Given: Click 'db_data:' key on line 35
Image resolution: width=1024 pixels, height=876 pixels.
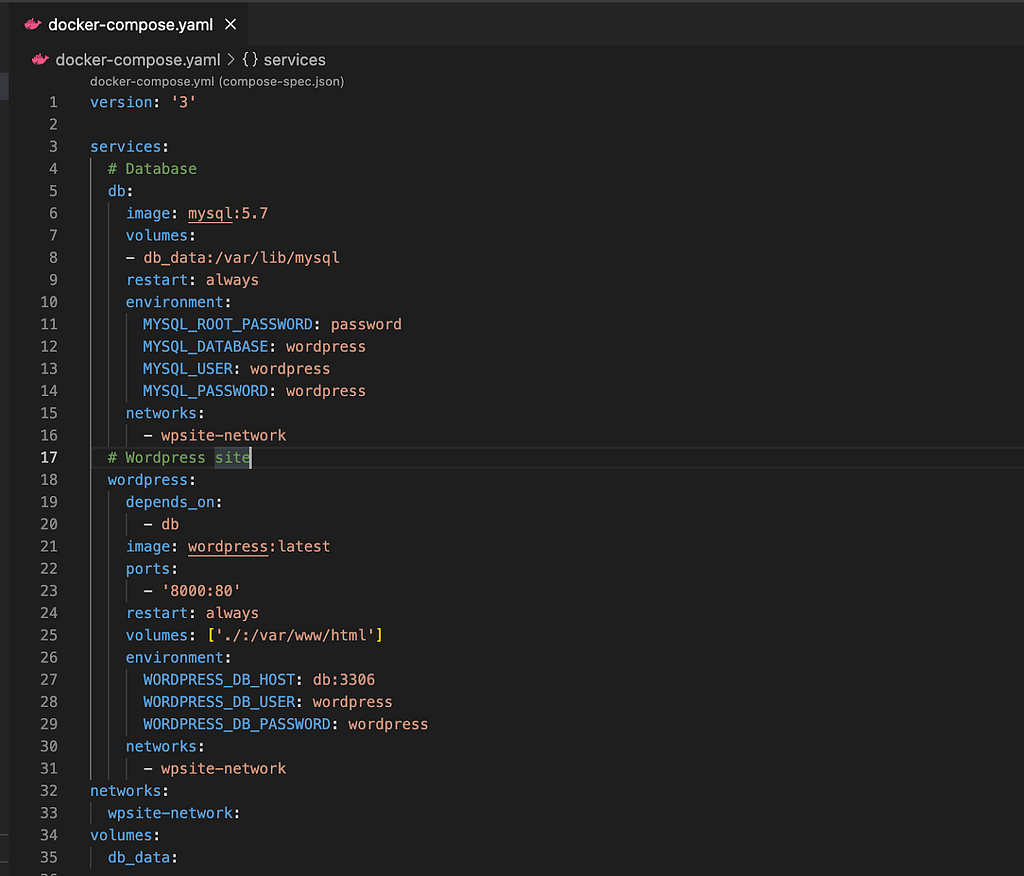Looking at the screenshot, I should pos(143,858).
